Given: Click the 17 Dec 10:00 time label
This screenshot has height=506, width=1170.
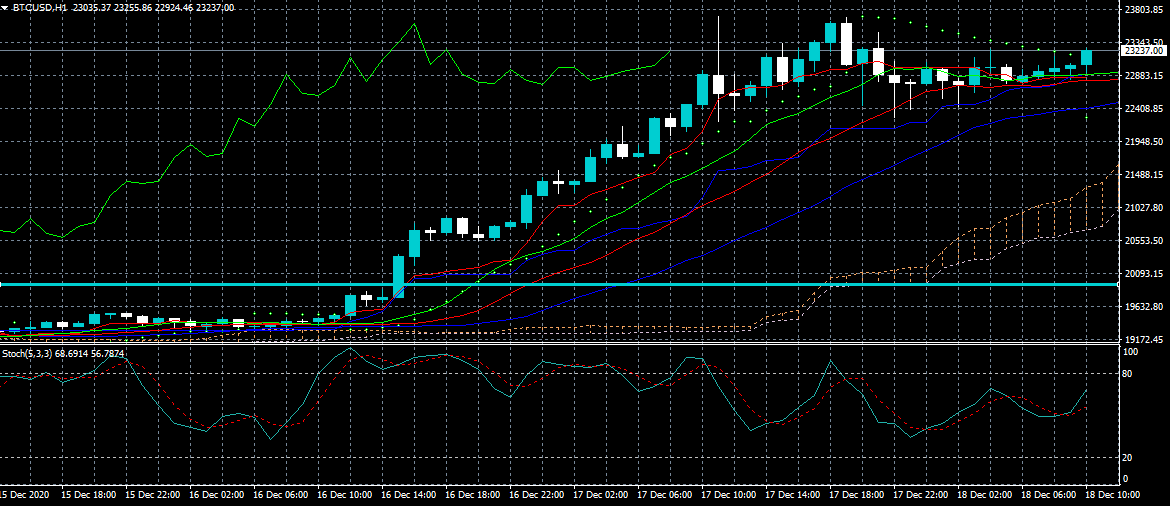Looking at the screenshot, I should [x=730, y=495].
